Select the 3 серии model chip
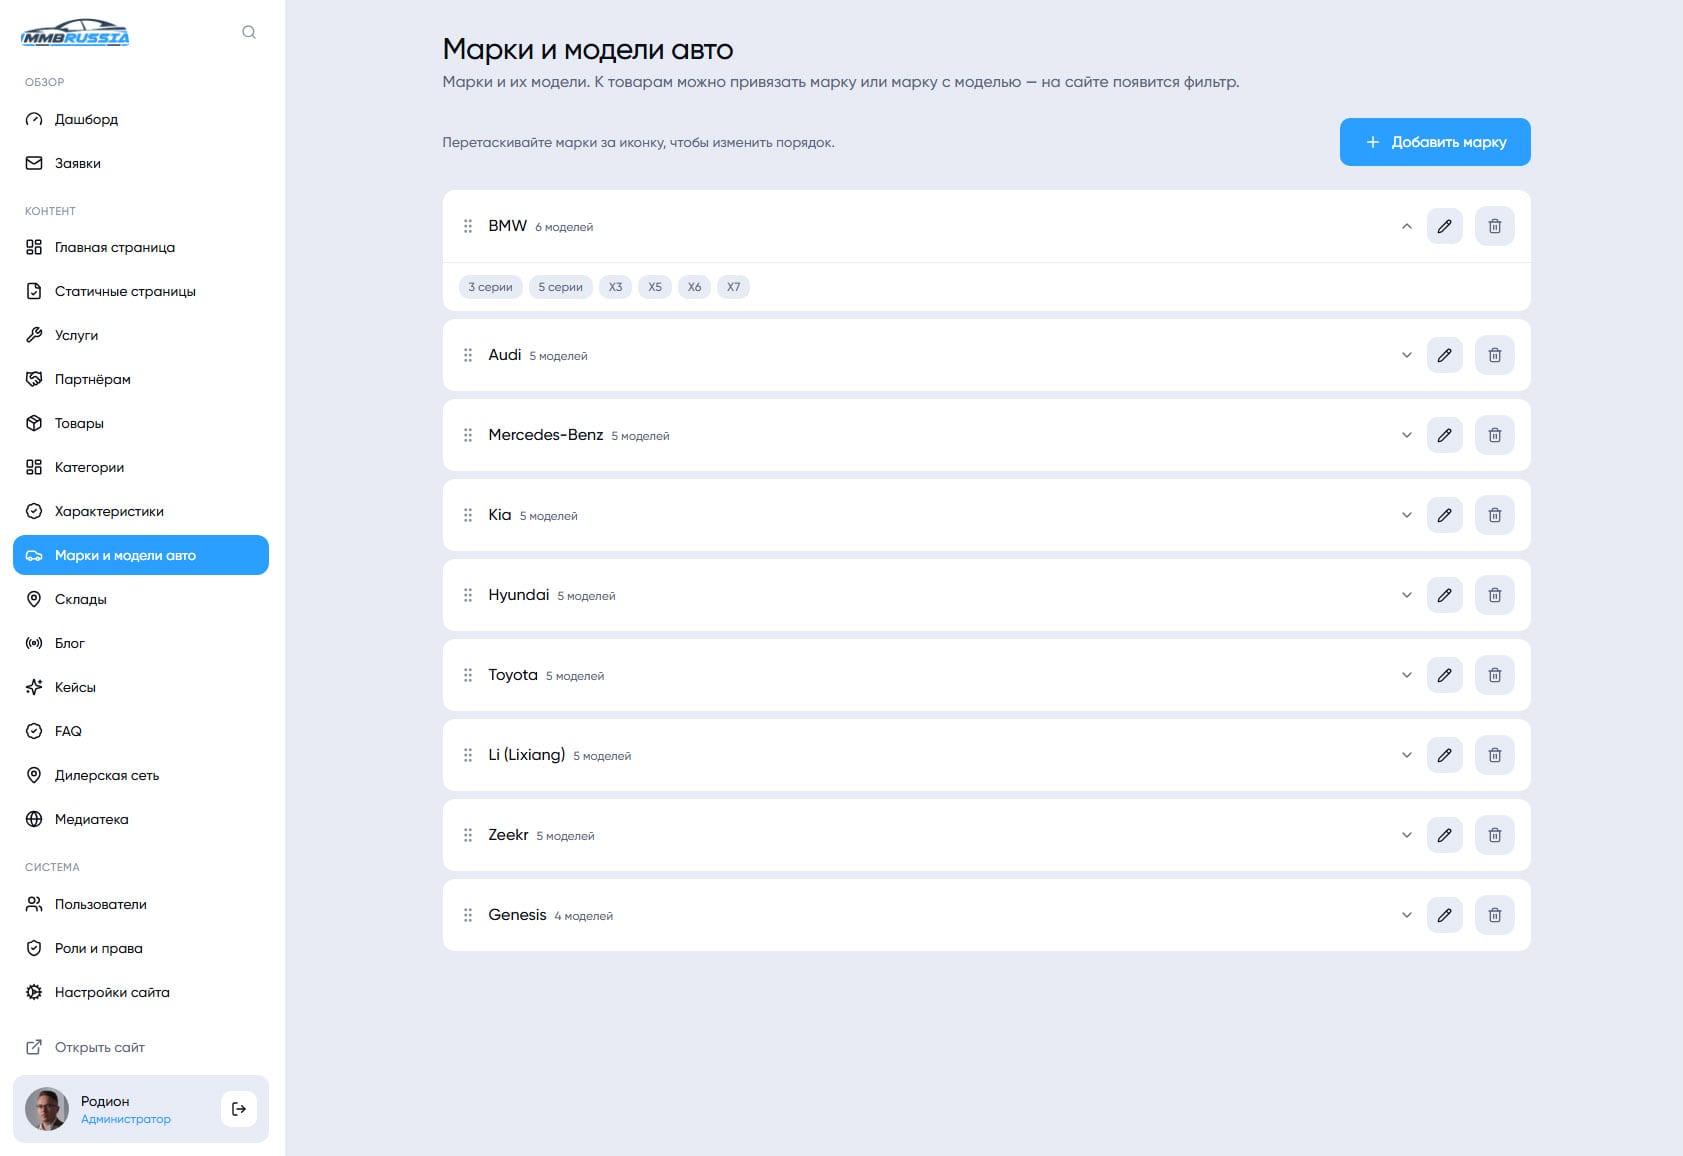The image size is (1683, 1156). (x=490, y=287)
